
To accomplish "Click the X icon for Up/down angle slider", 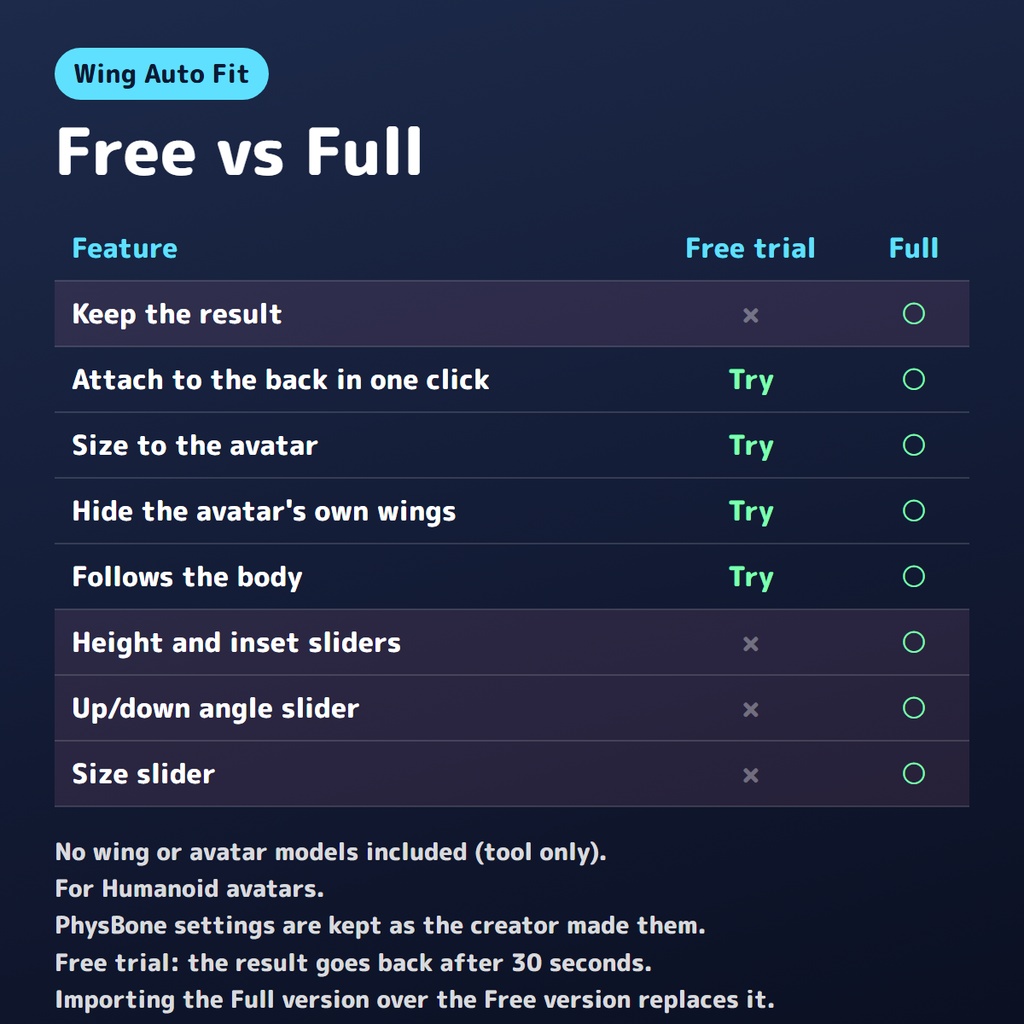I will pos(750,709).
